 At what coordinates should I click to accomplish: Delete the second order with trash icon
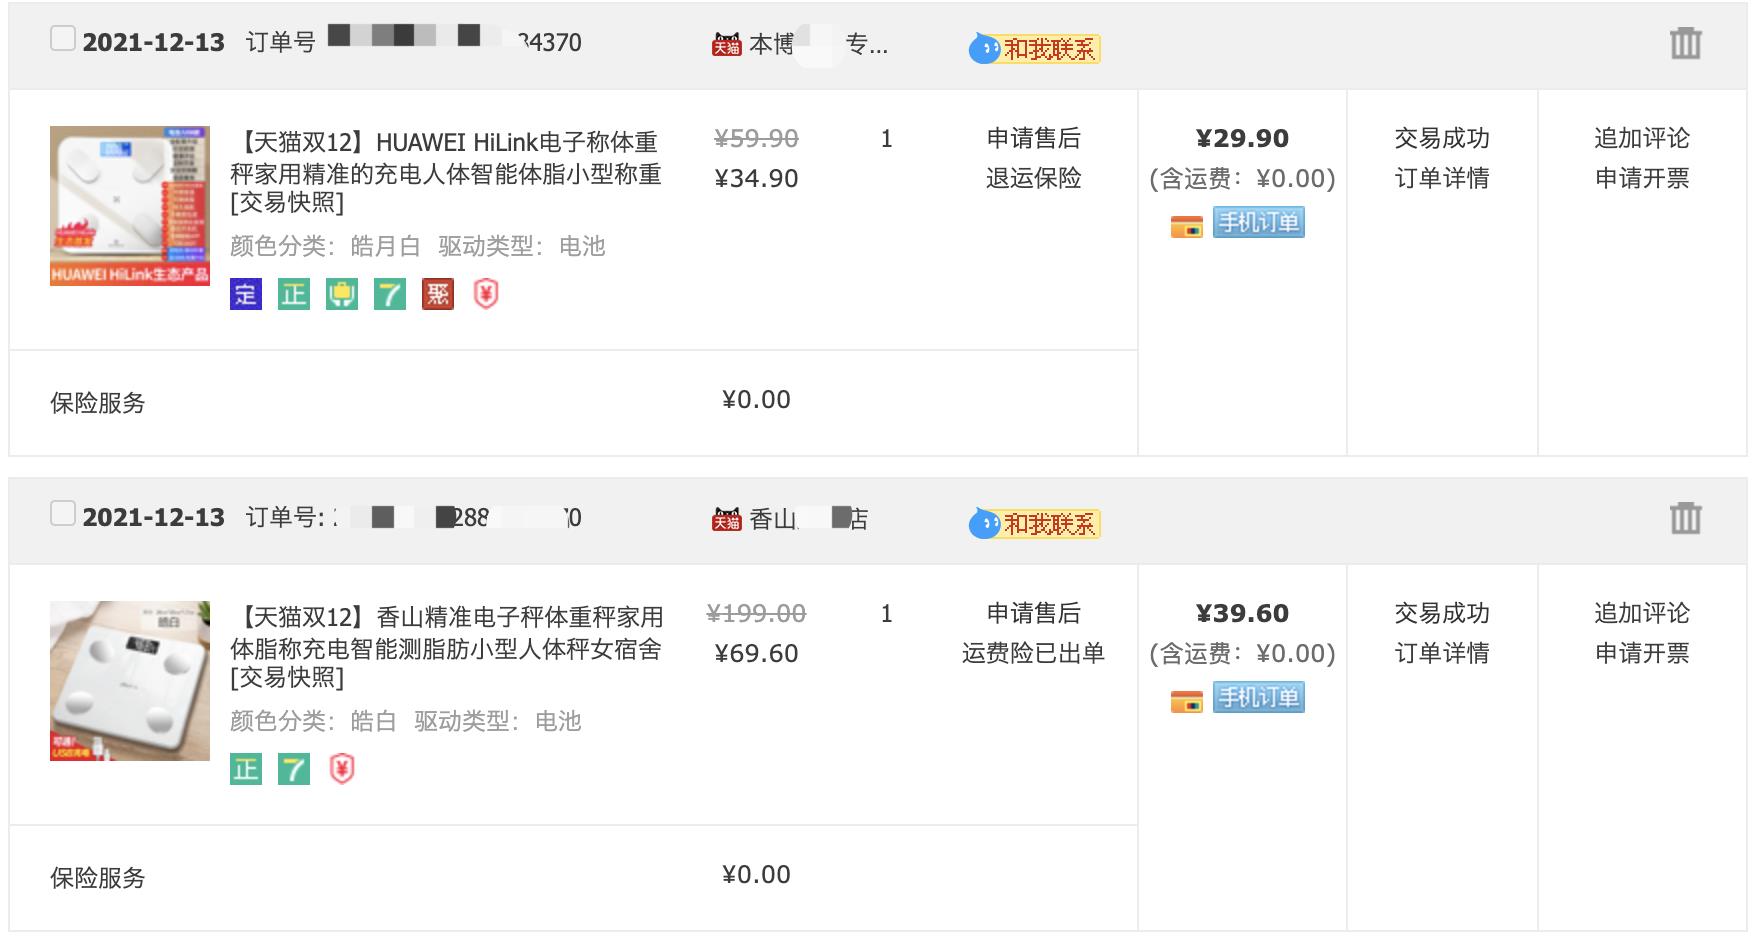[x=1685, y=518]
